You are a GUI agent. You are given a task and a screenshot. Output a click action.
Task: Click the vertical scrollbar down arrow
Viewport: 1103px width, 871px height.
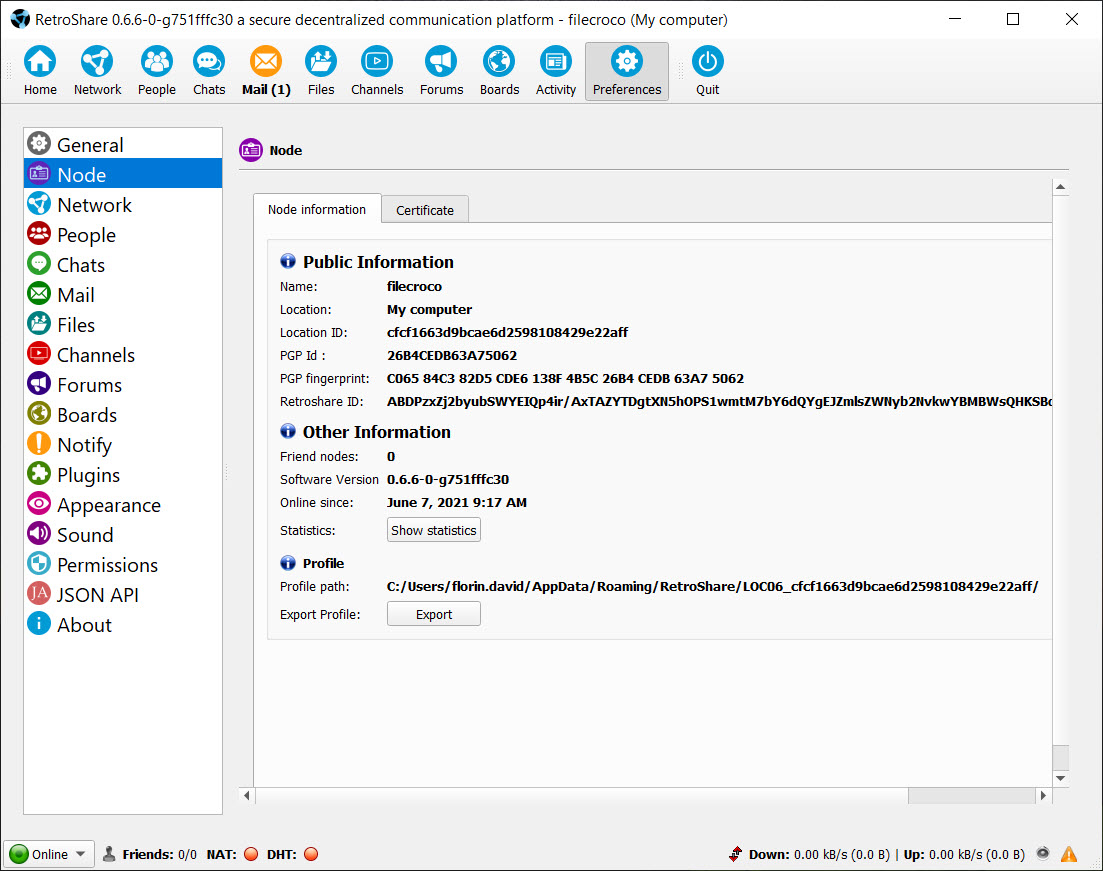[1060, 778]
